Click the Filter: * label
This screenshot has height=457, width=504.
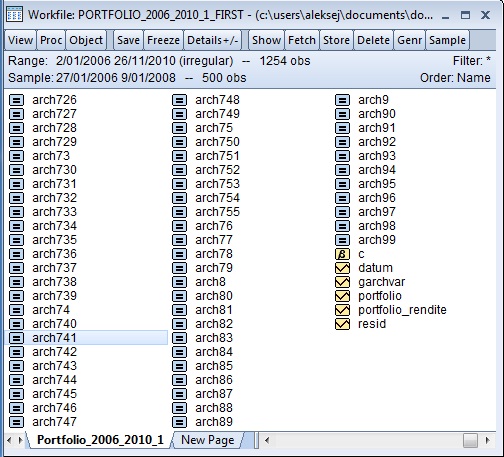click(x=471, y=61)
